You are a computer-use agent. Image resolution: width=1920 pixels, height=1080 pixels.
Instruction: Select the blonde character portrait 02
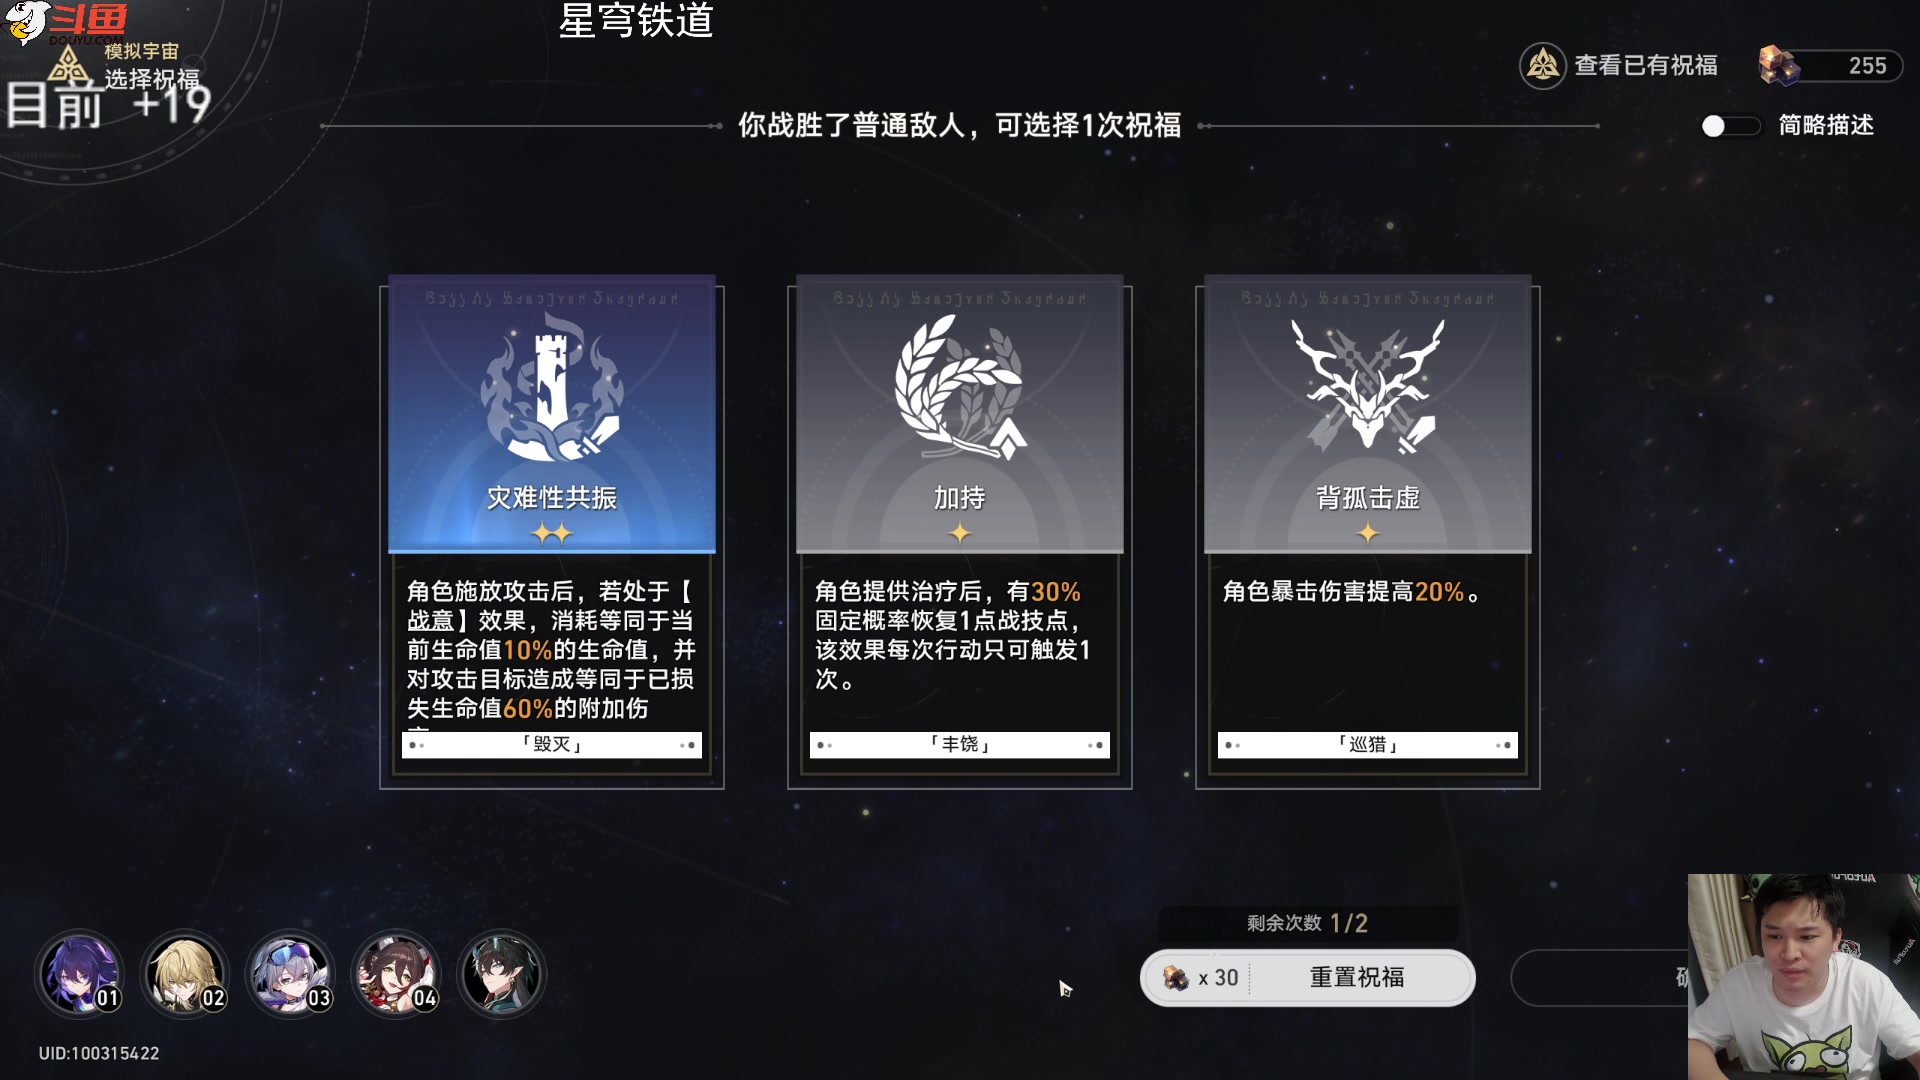coord(185,974)
